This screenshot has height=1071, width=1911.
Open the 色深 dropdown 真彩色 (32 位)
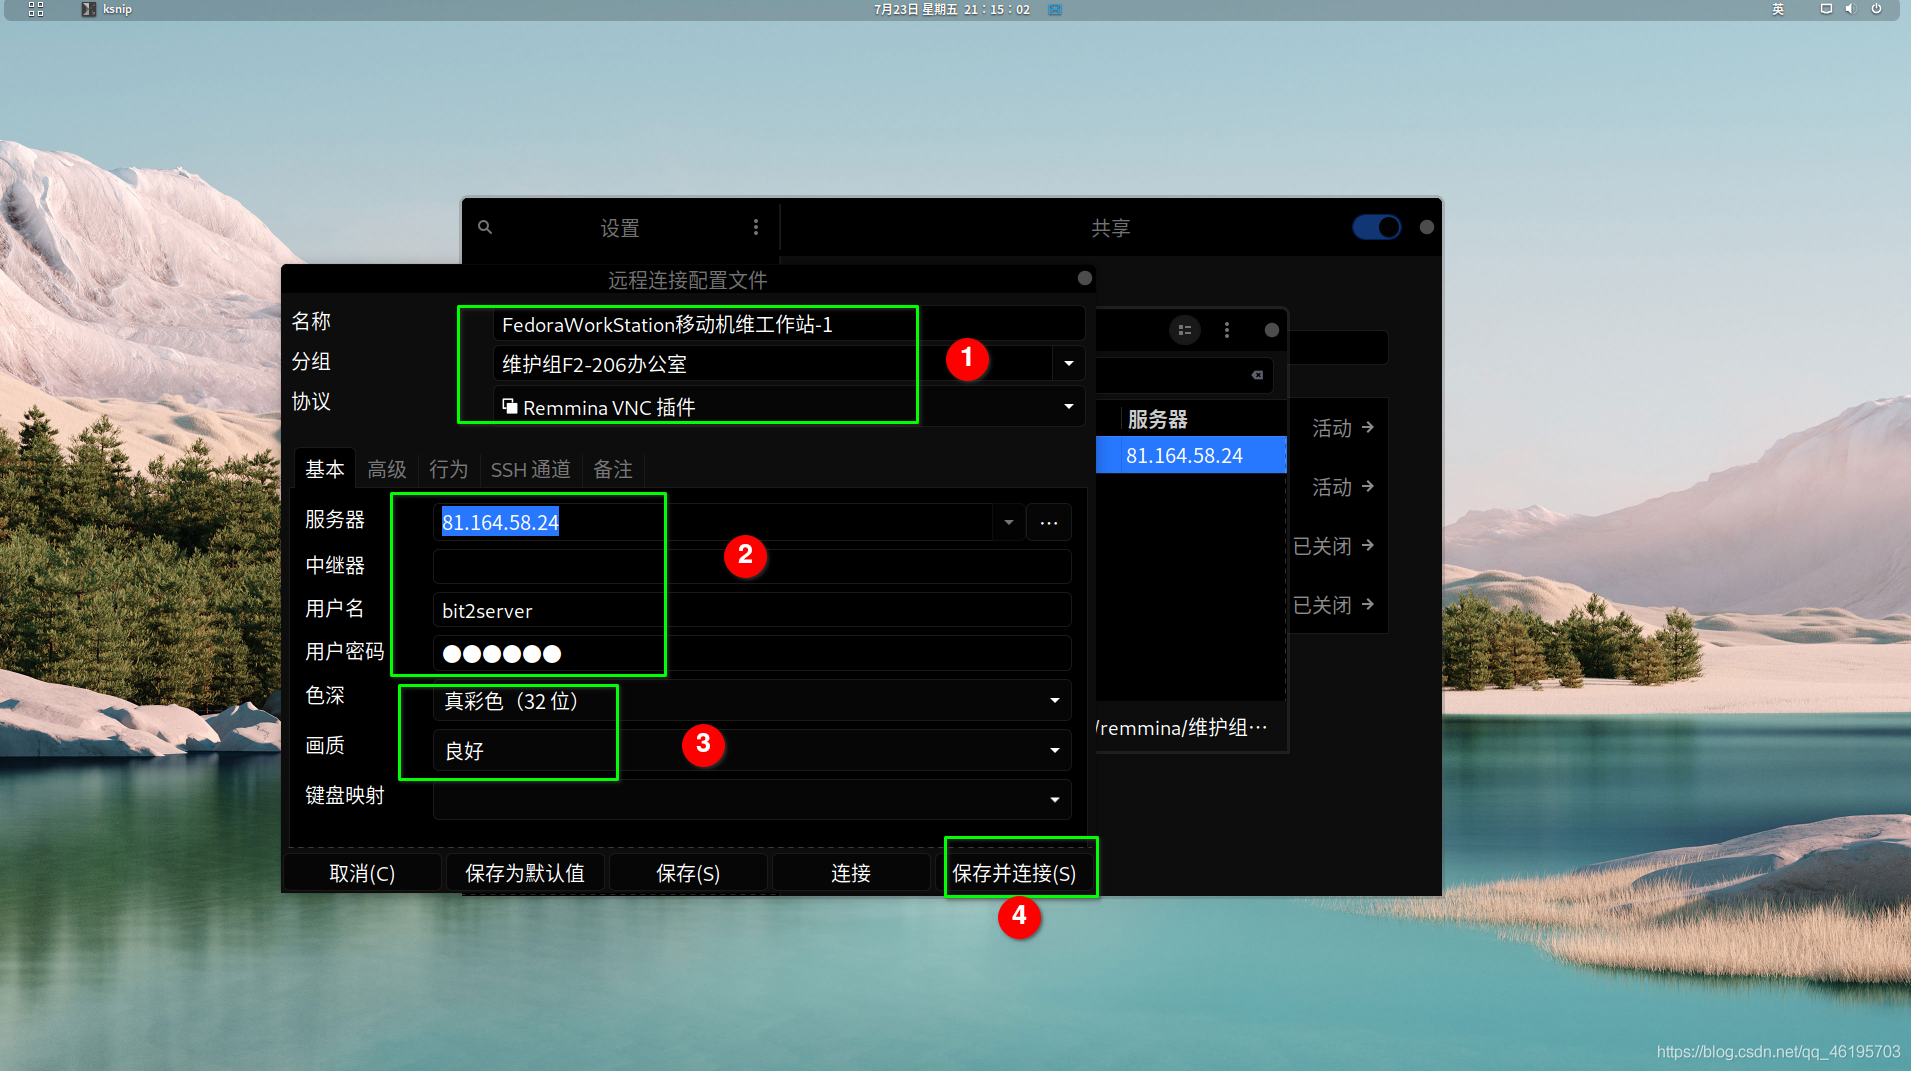click(752, 700)
